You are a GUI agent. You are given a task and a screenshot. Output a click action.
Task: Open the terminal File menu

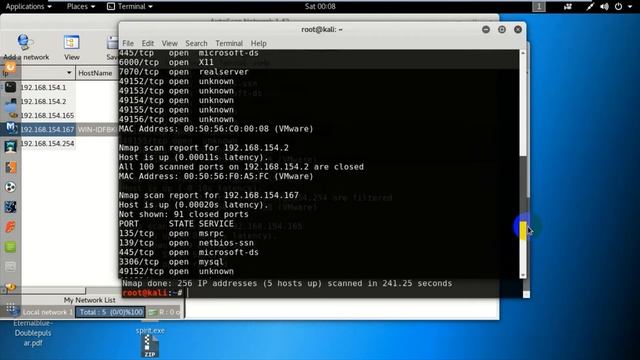[x=128, y=43]
